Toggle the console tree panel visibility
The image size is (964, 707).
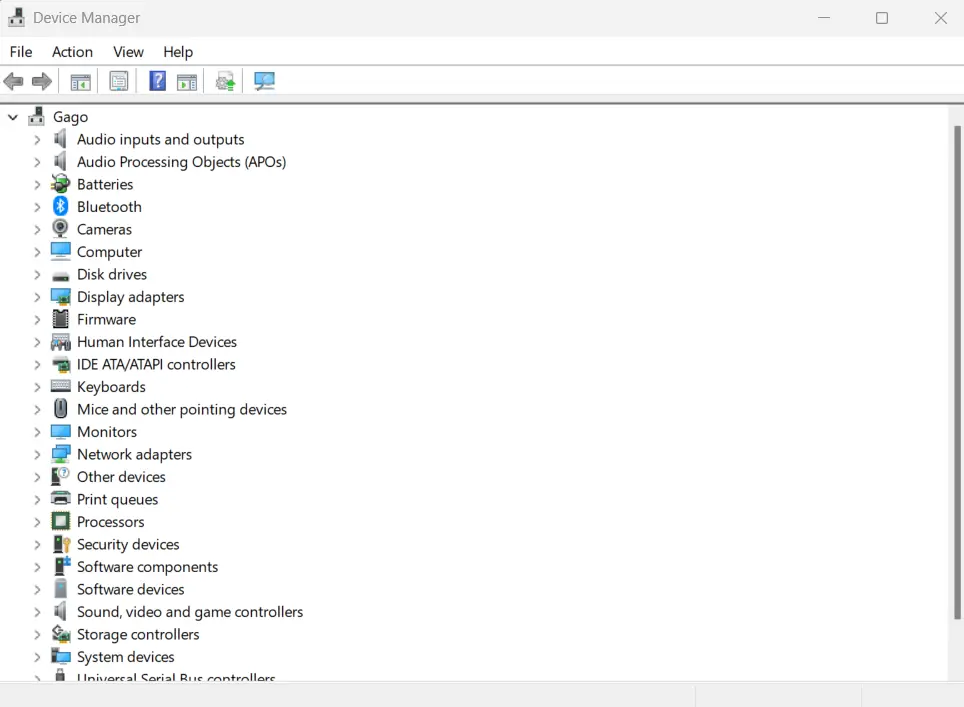[81, 80]
